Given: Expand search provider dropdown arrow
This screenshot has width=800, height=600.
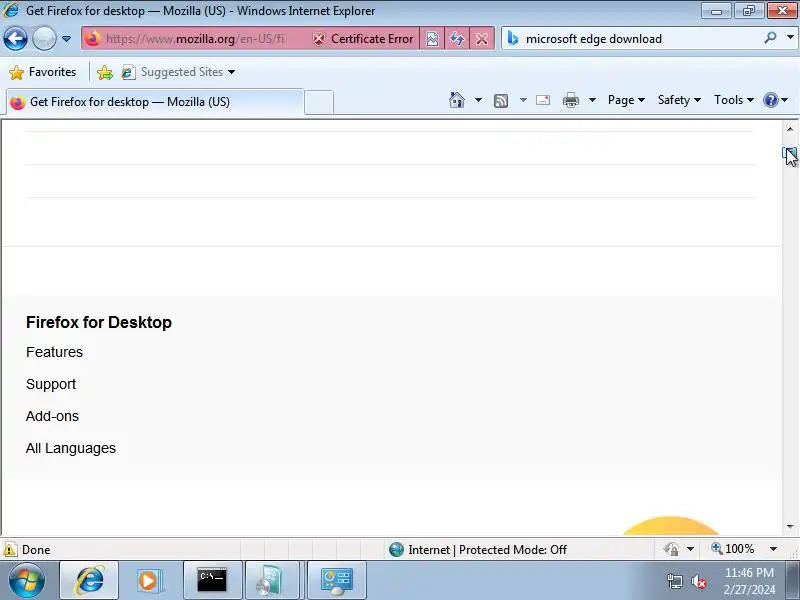Looking at the screenshot, I should [790, 37].
